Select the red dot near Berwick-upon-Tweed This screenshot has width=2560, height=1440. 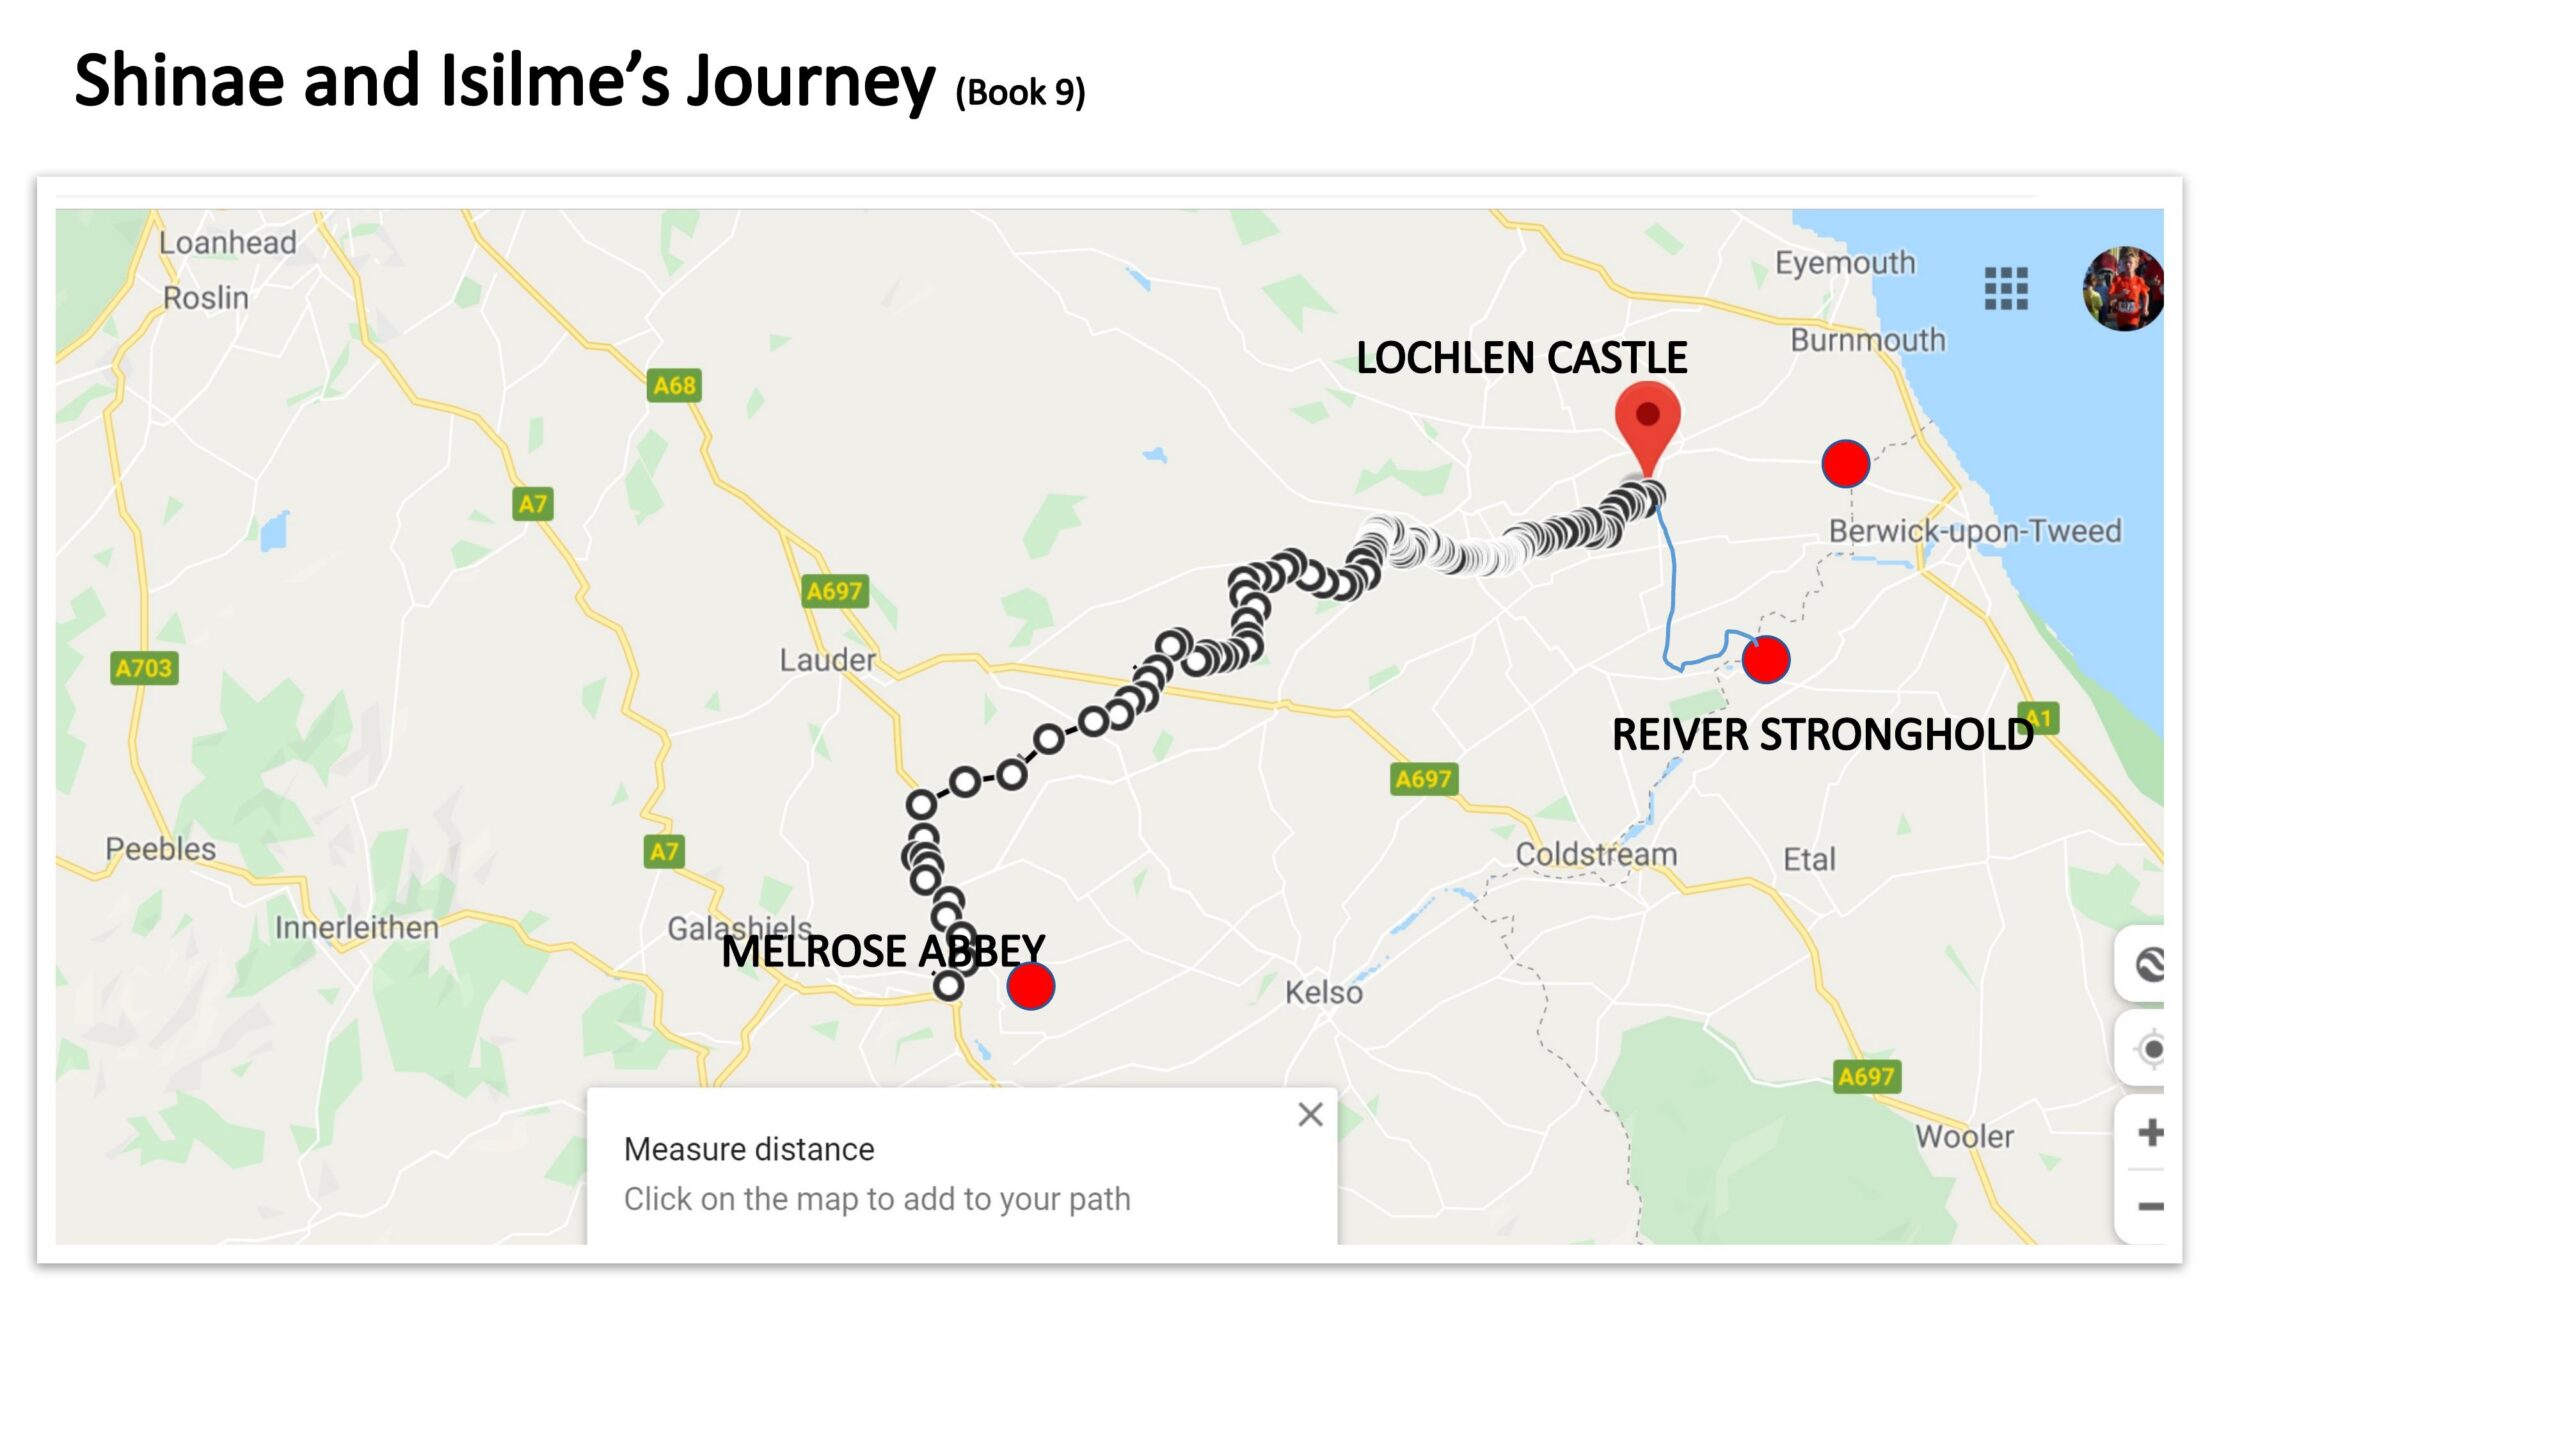1845,464
